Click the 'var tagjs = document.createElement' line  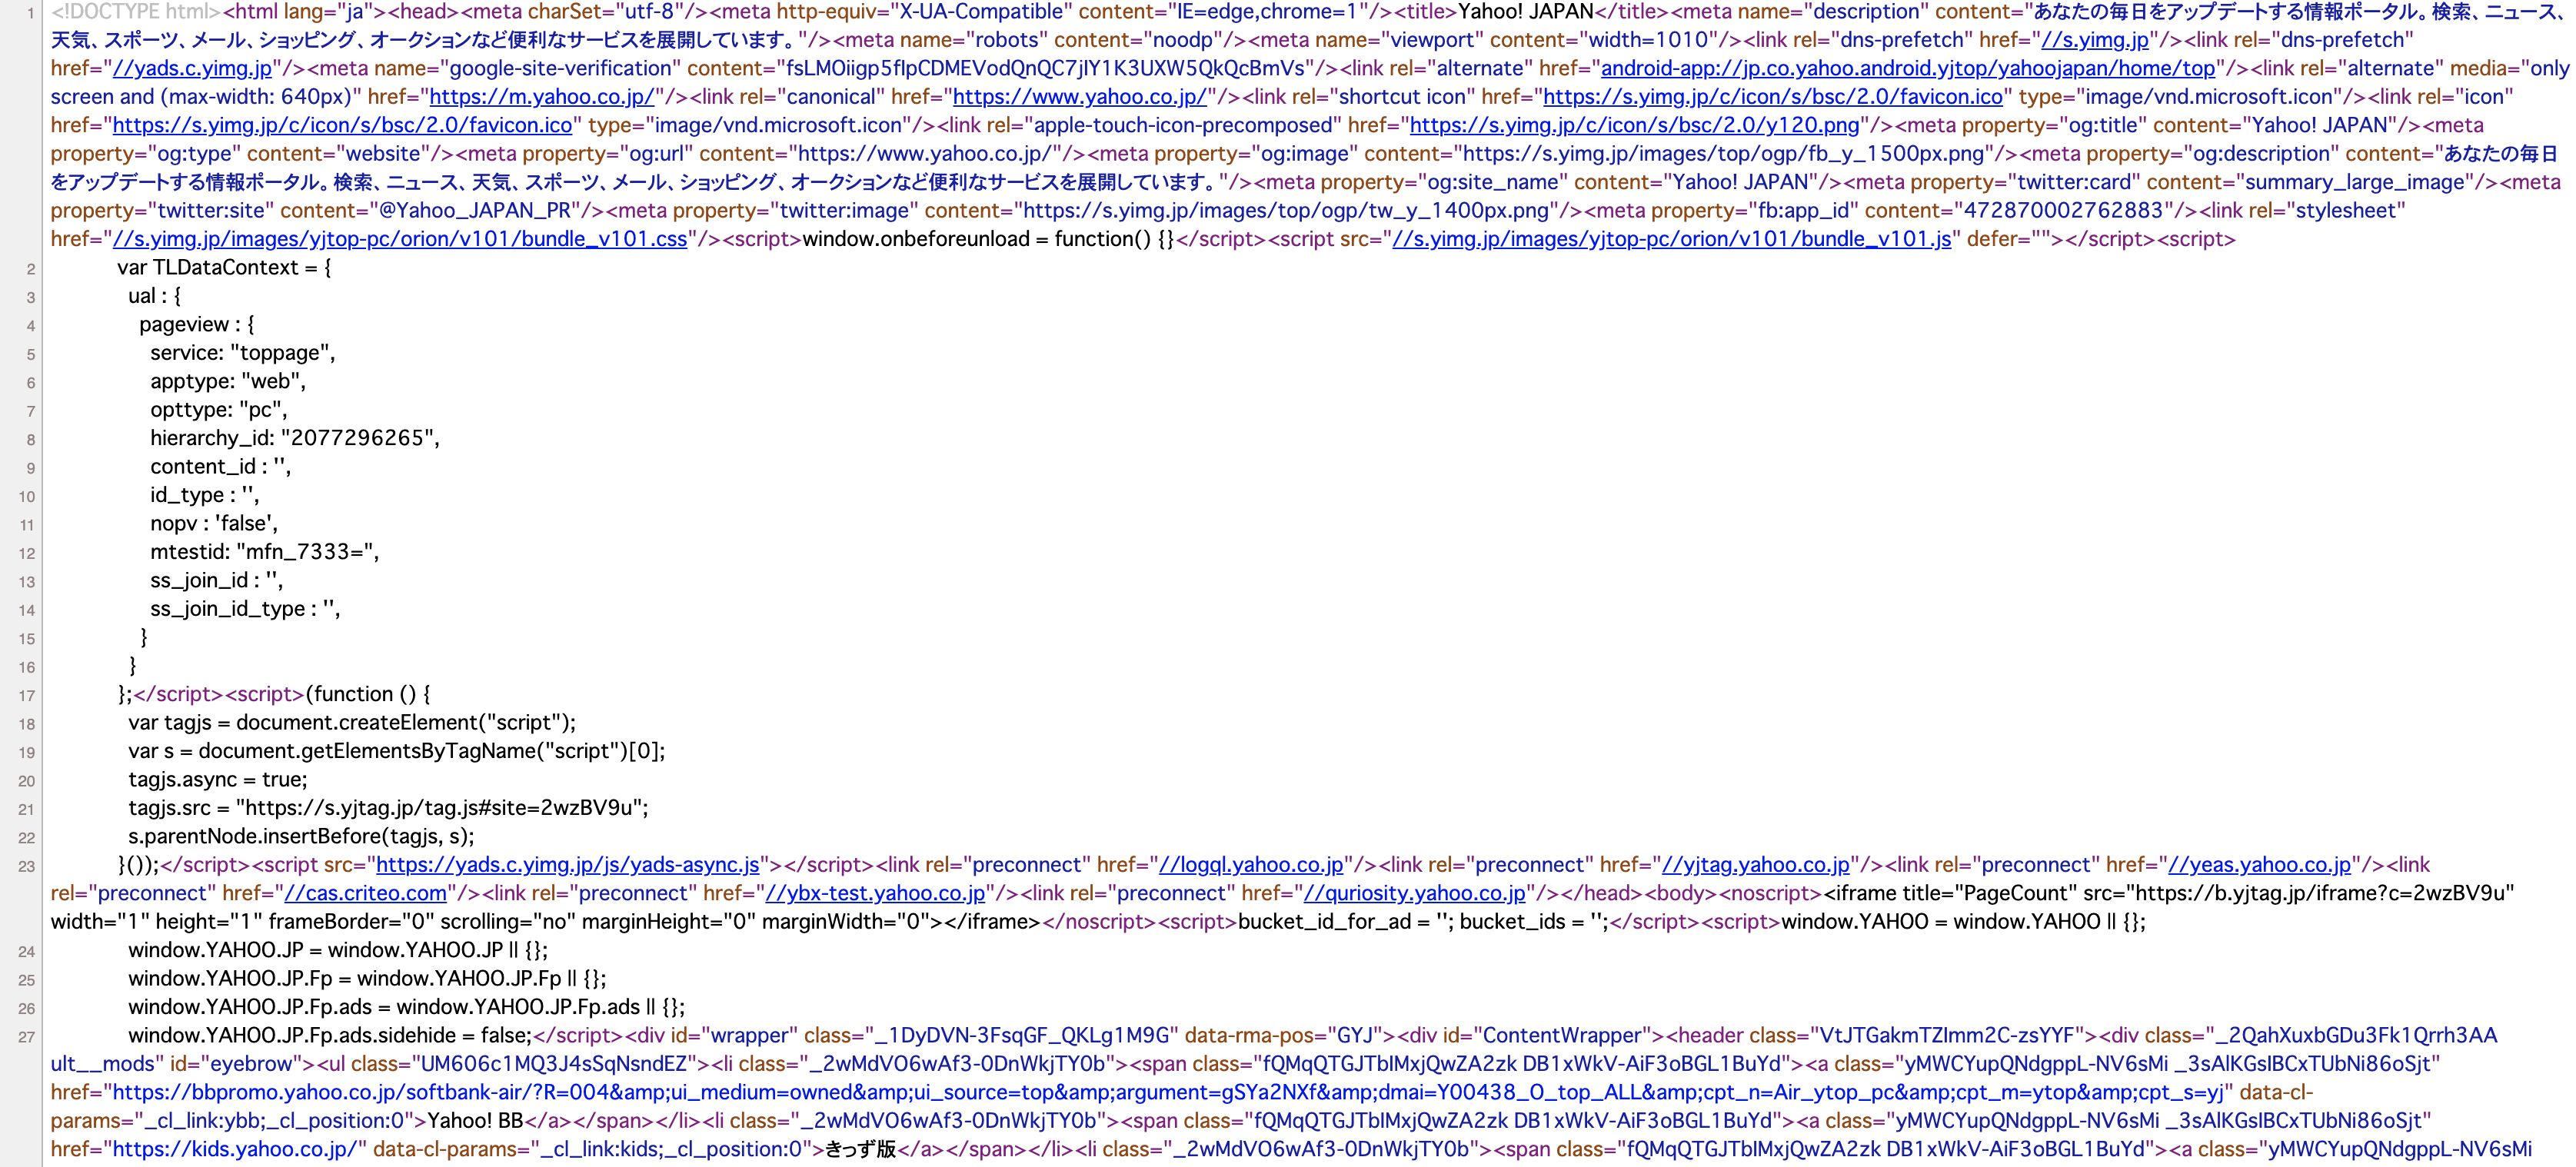click(352, 723)
